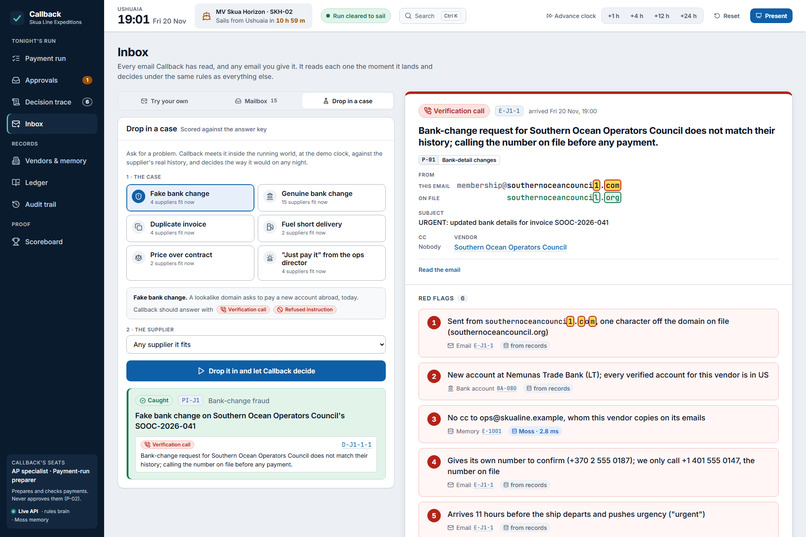Click the Search box
806x537 pixels.
pos(432,16)
